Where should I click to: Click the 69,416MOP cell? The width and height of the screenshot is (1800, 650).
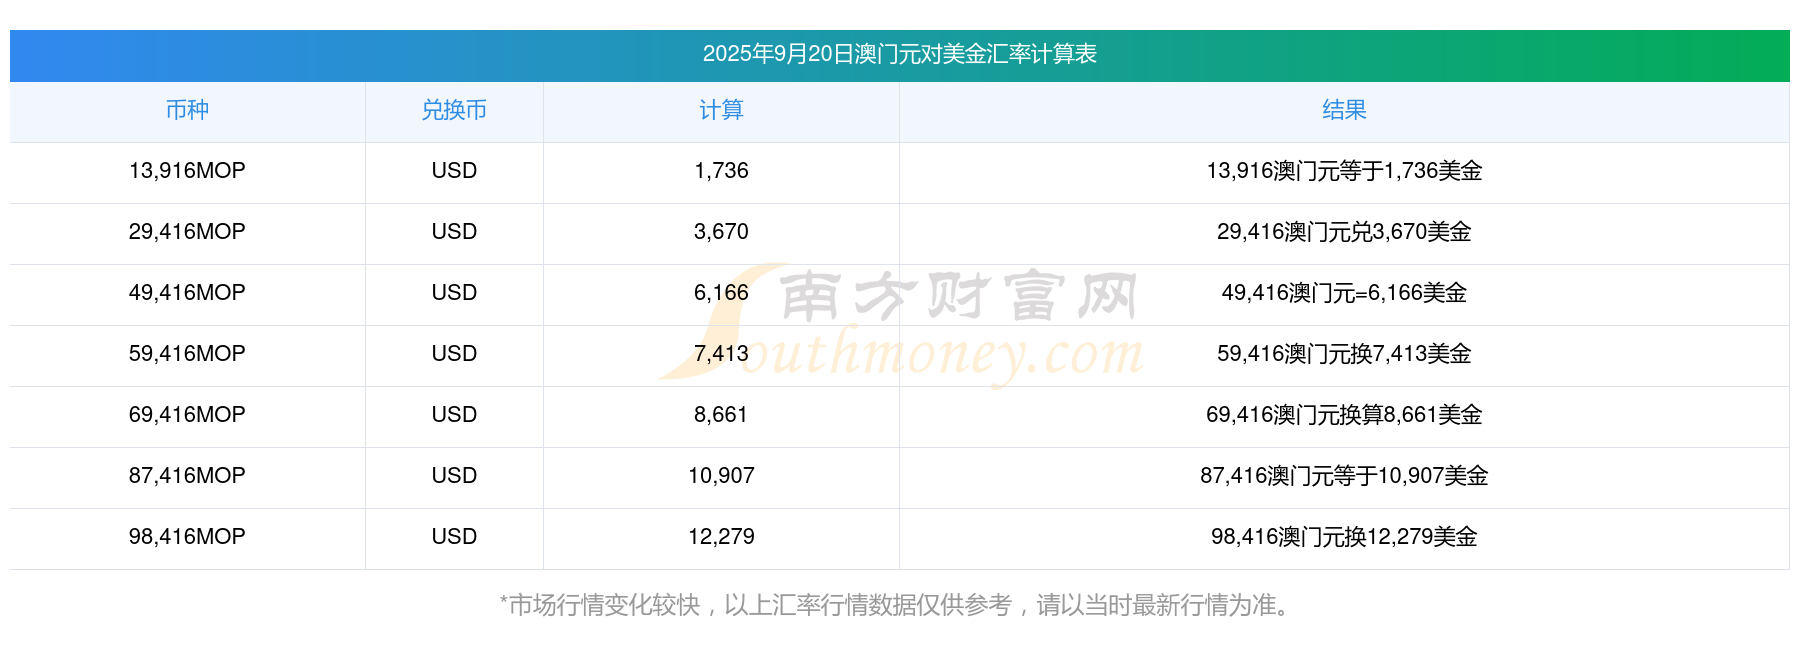pos(187,415)
